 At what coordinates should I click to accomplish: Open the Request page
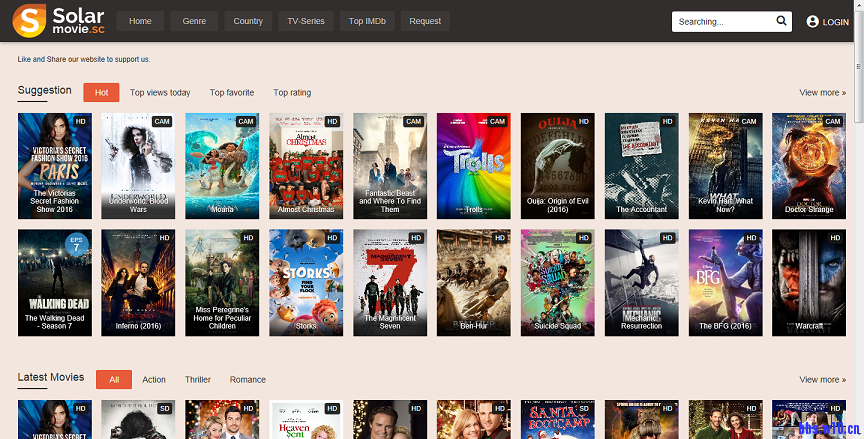[x=425, y=21]
